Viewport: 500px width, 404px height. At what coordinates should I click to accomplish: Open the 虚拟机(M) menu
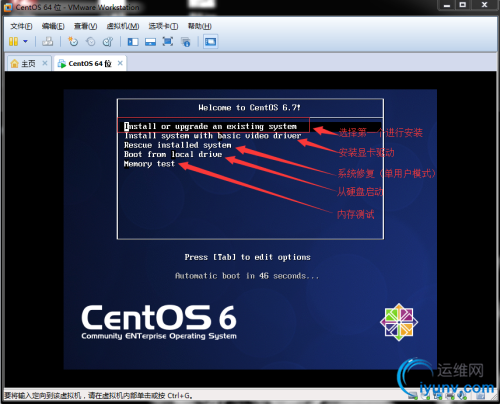[x=123, y=26]
